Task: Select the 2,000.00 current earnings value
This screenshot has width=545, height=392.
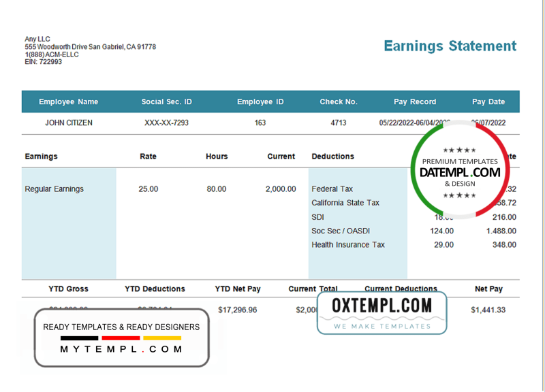Action: coord(281,189)
